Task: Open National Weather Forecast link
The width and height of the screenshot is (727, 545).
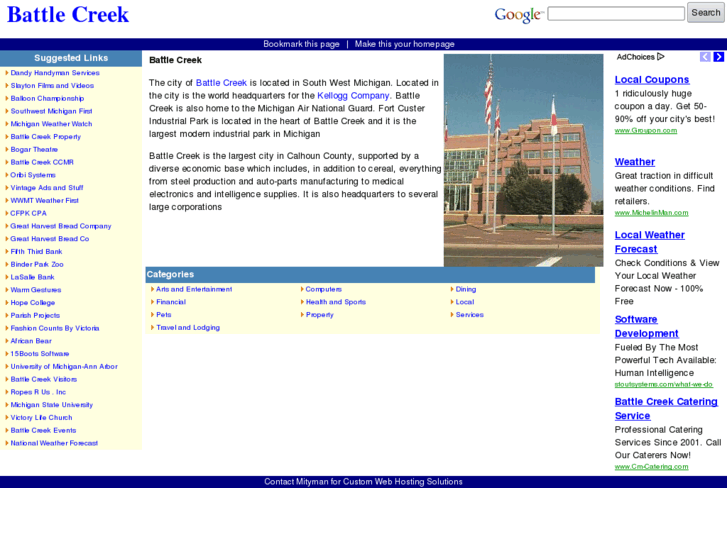Action: click(x=54, y=443)
